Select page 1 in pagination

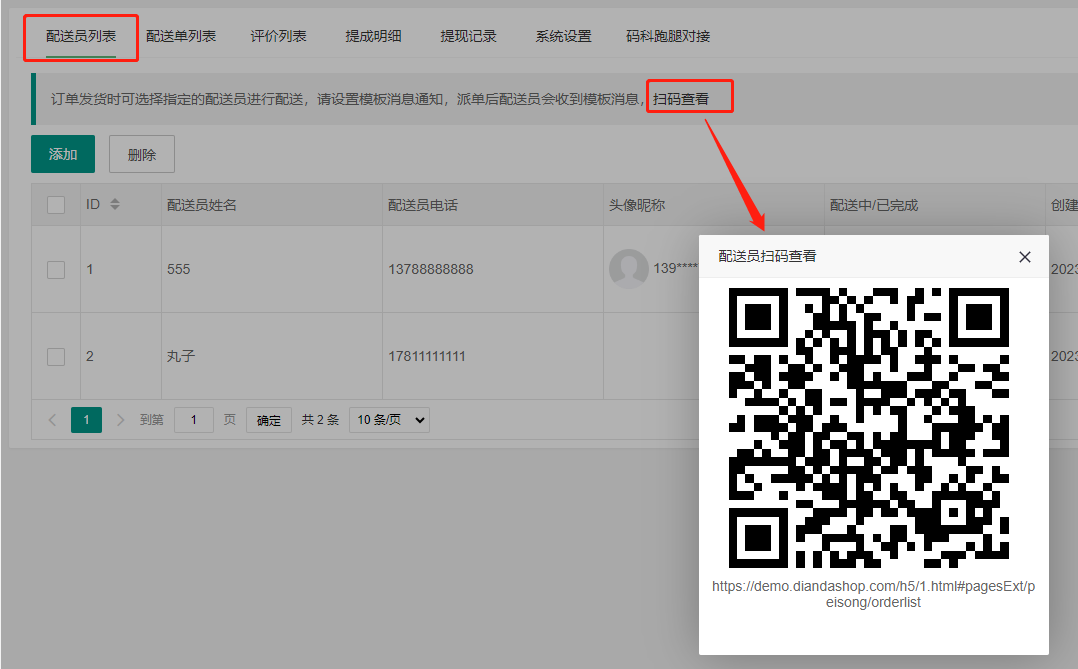click(x=86, y=419)
